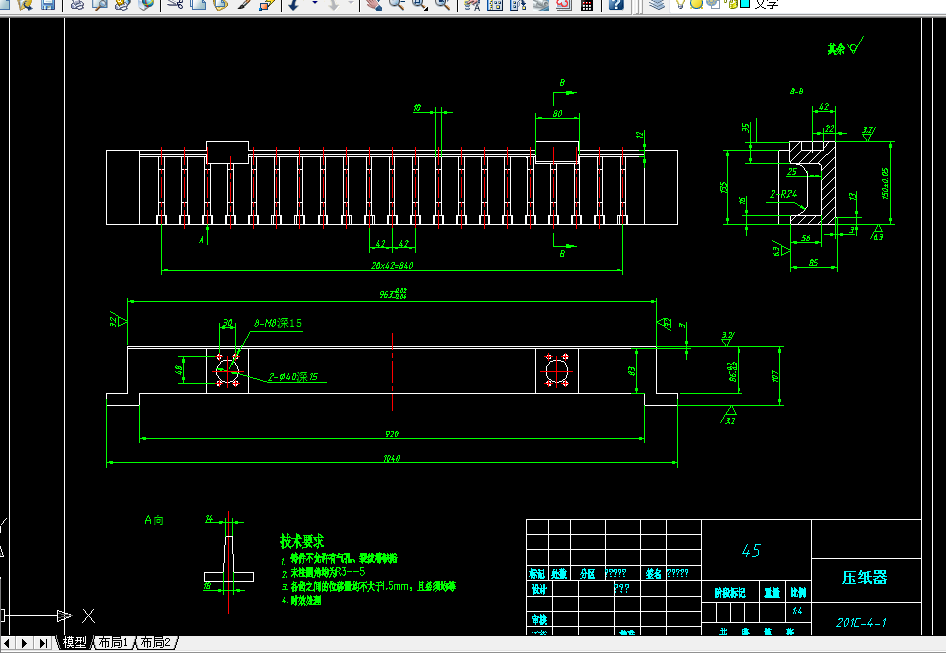
Task: Click the next tab arrow button
Action: pos(25,643)
